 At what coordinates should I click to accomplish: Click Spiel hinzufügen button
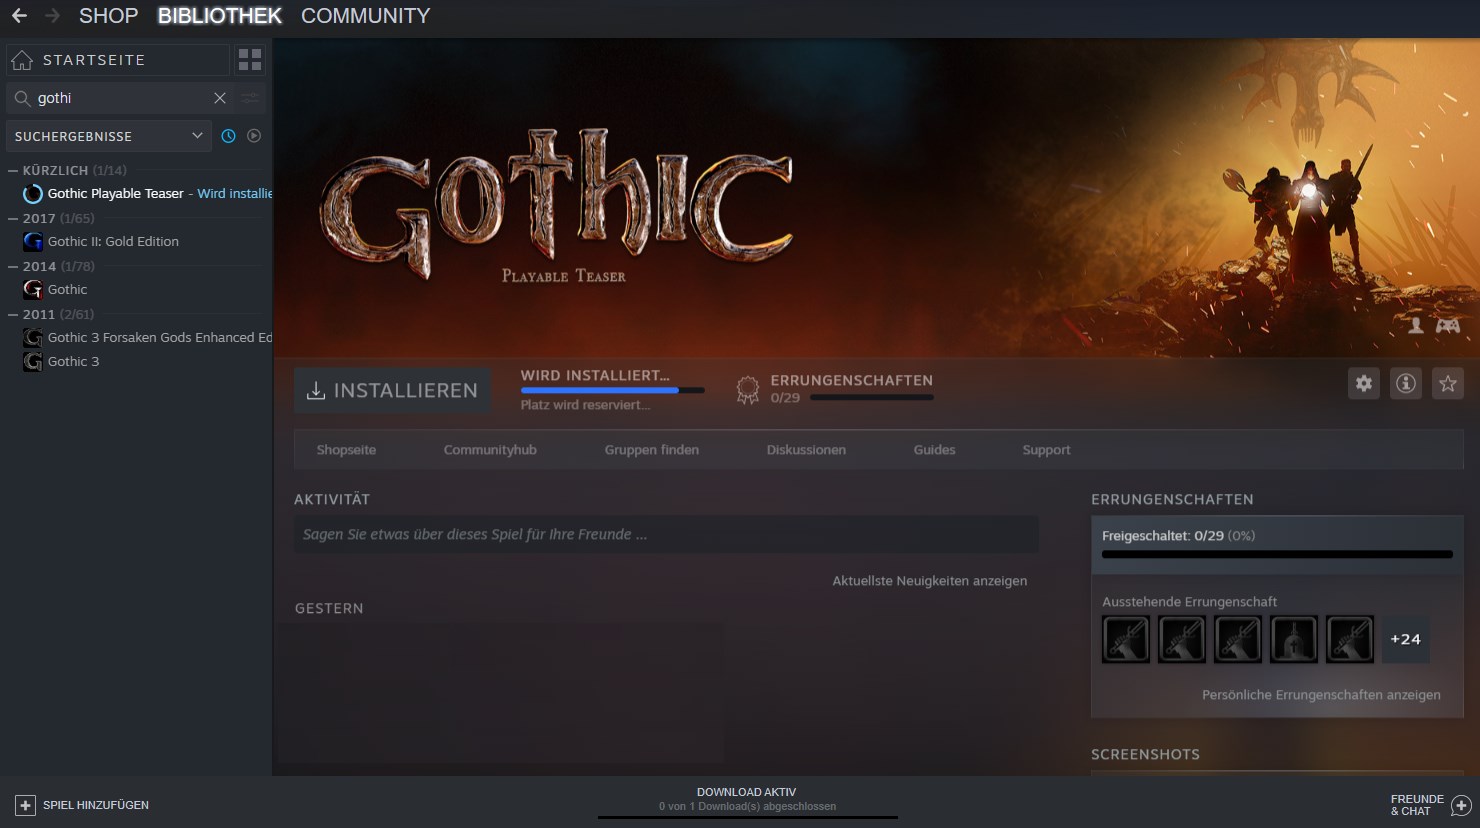[82, 805]
